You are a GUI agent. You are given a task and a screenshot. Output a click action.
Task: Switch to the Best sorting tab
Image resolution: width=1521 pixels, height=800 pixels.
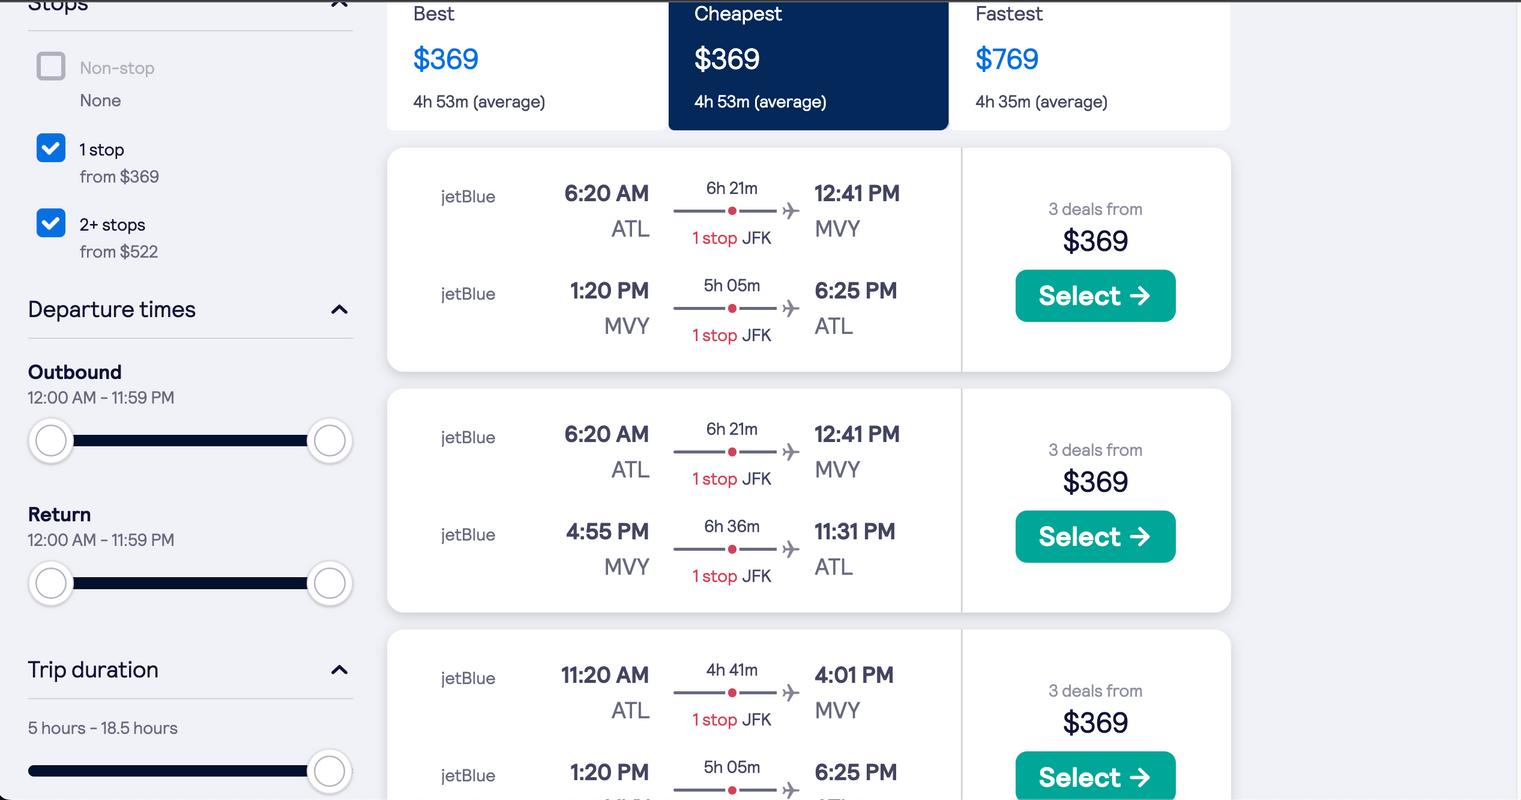pos(527,60)
